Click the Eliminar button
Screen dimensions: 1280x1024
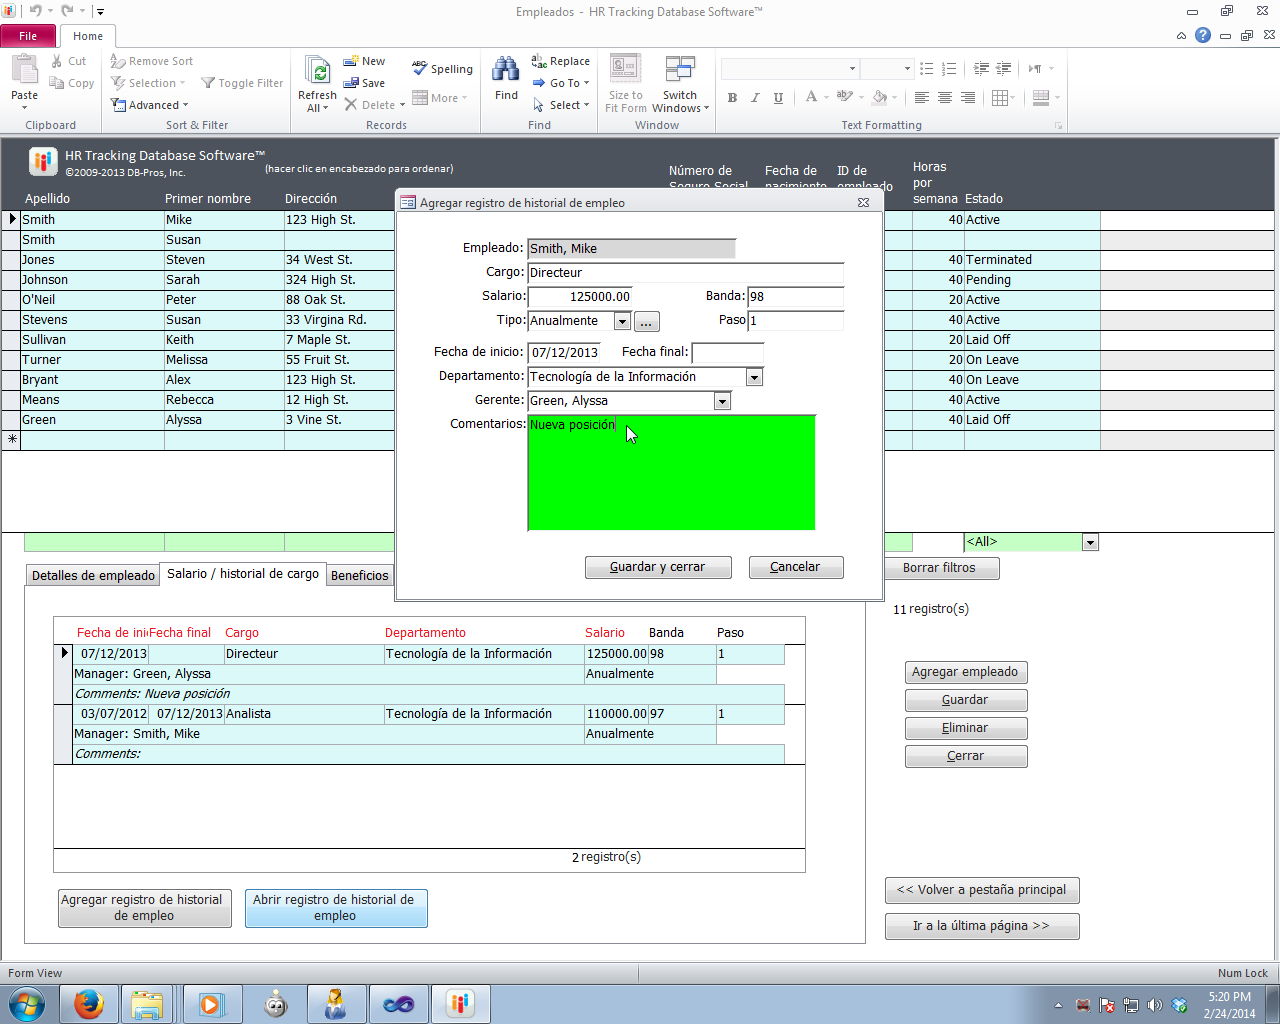click(x=966, y=728)
